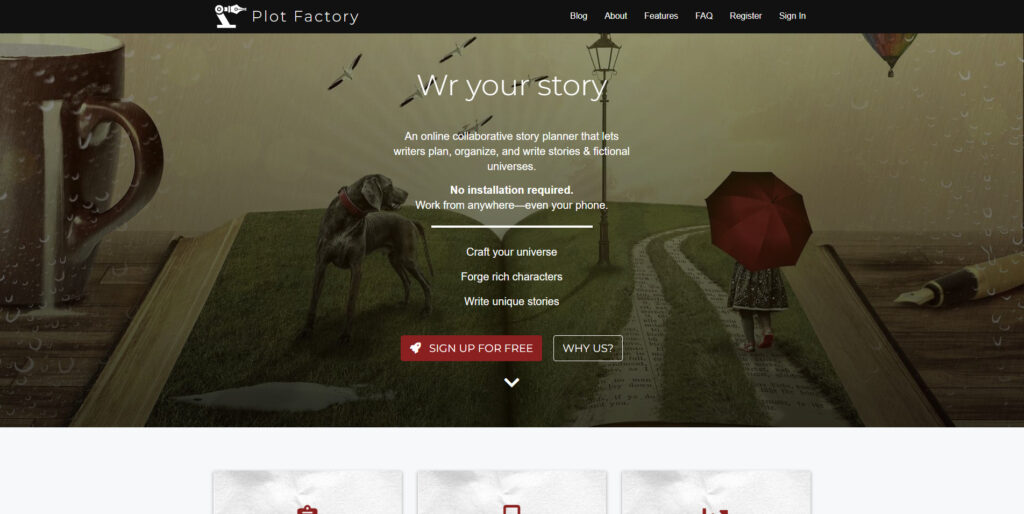Click the "Wr your story" hero heading
The image size is (1024, 514).
(x=511, y=86)
